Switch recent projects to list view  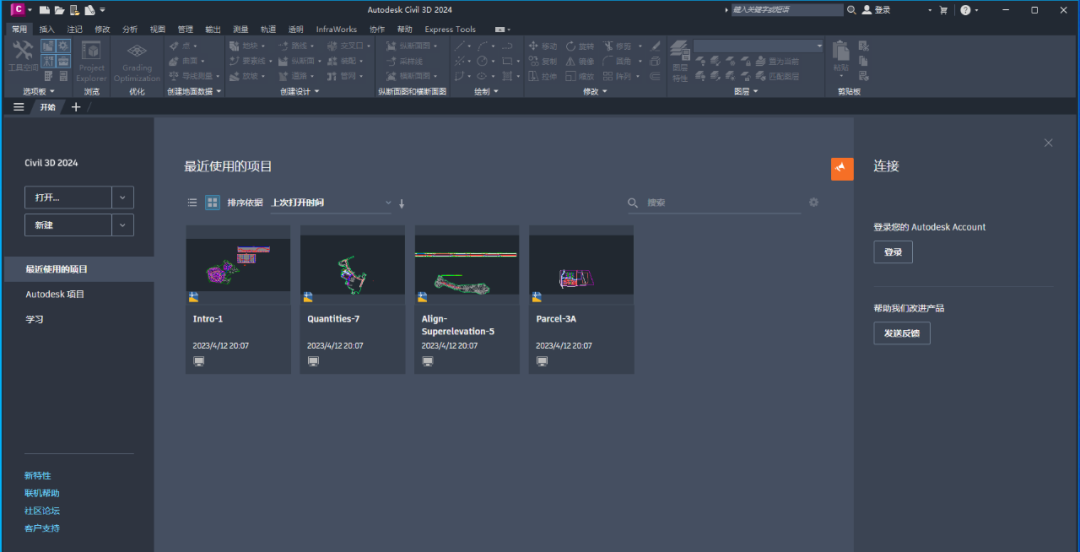coord(192,203)
